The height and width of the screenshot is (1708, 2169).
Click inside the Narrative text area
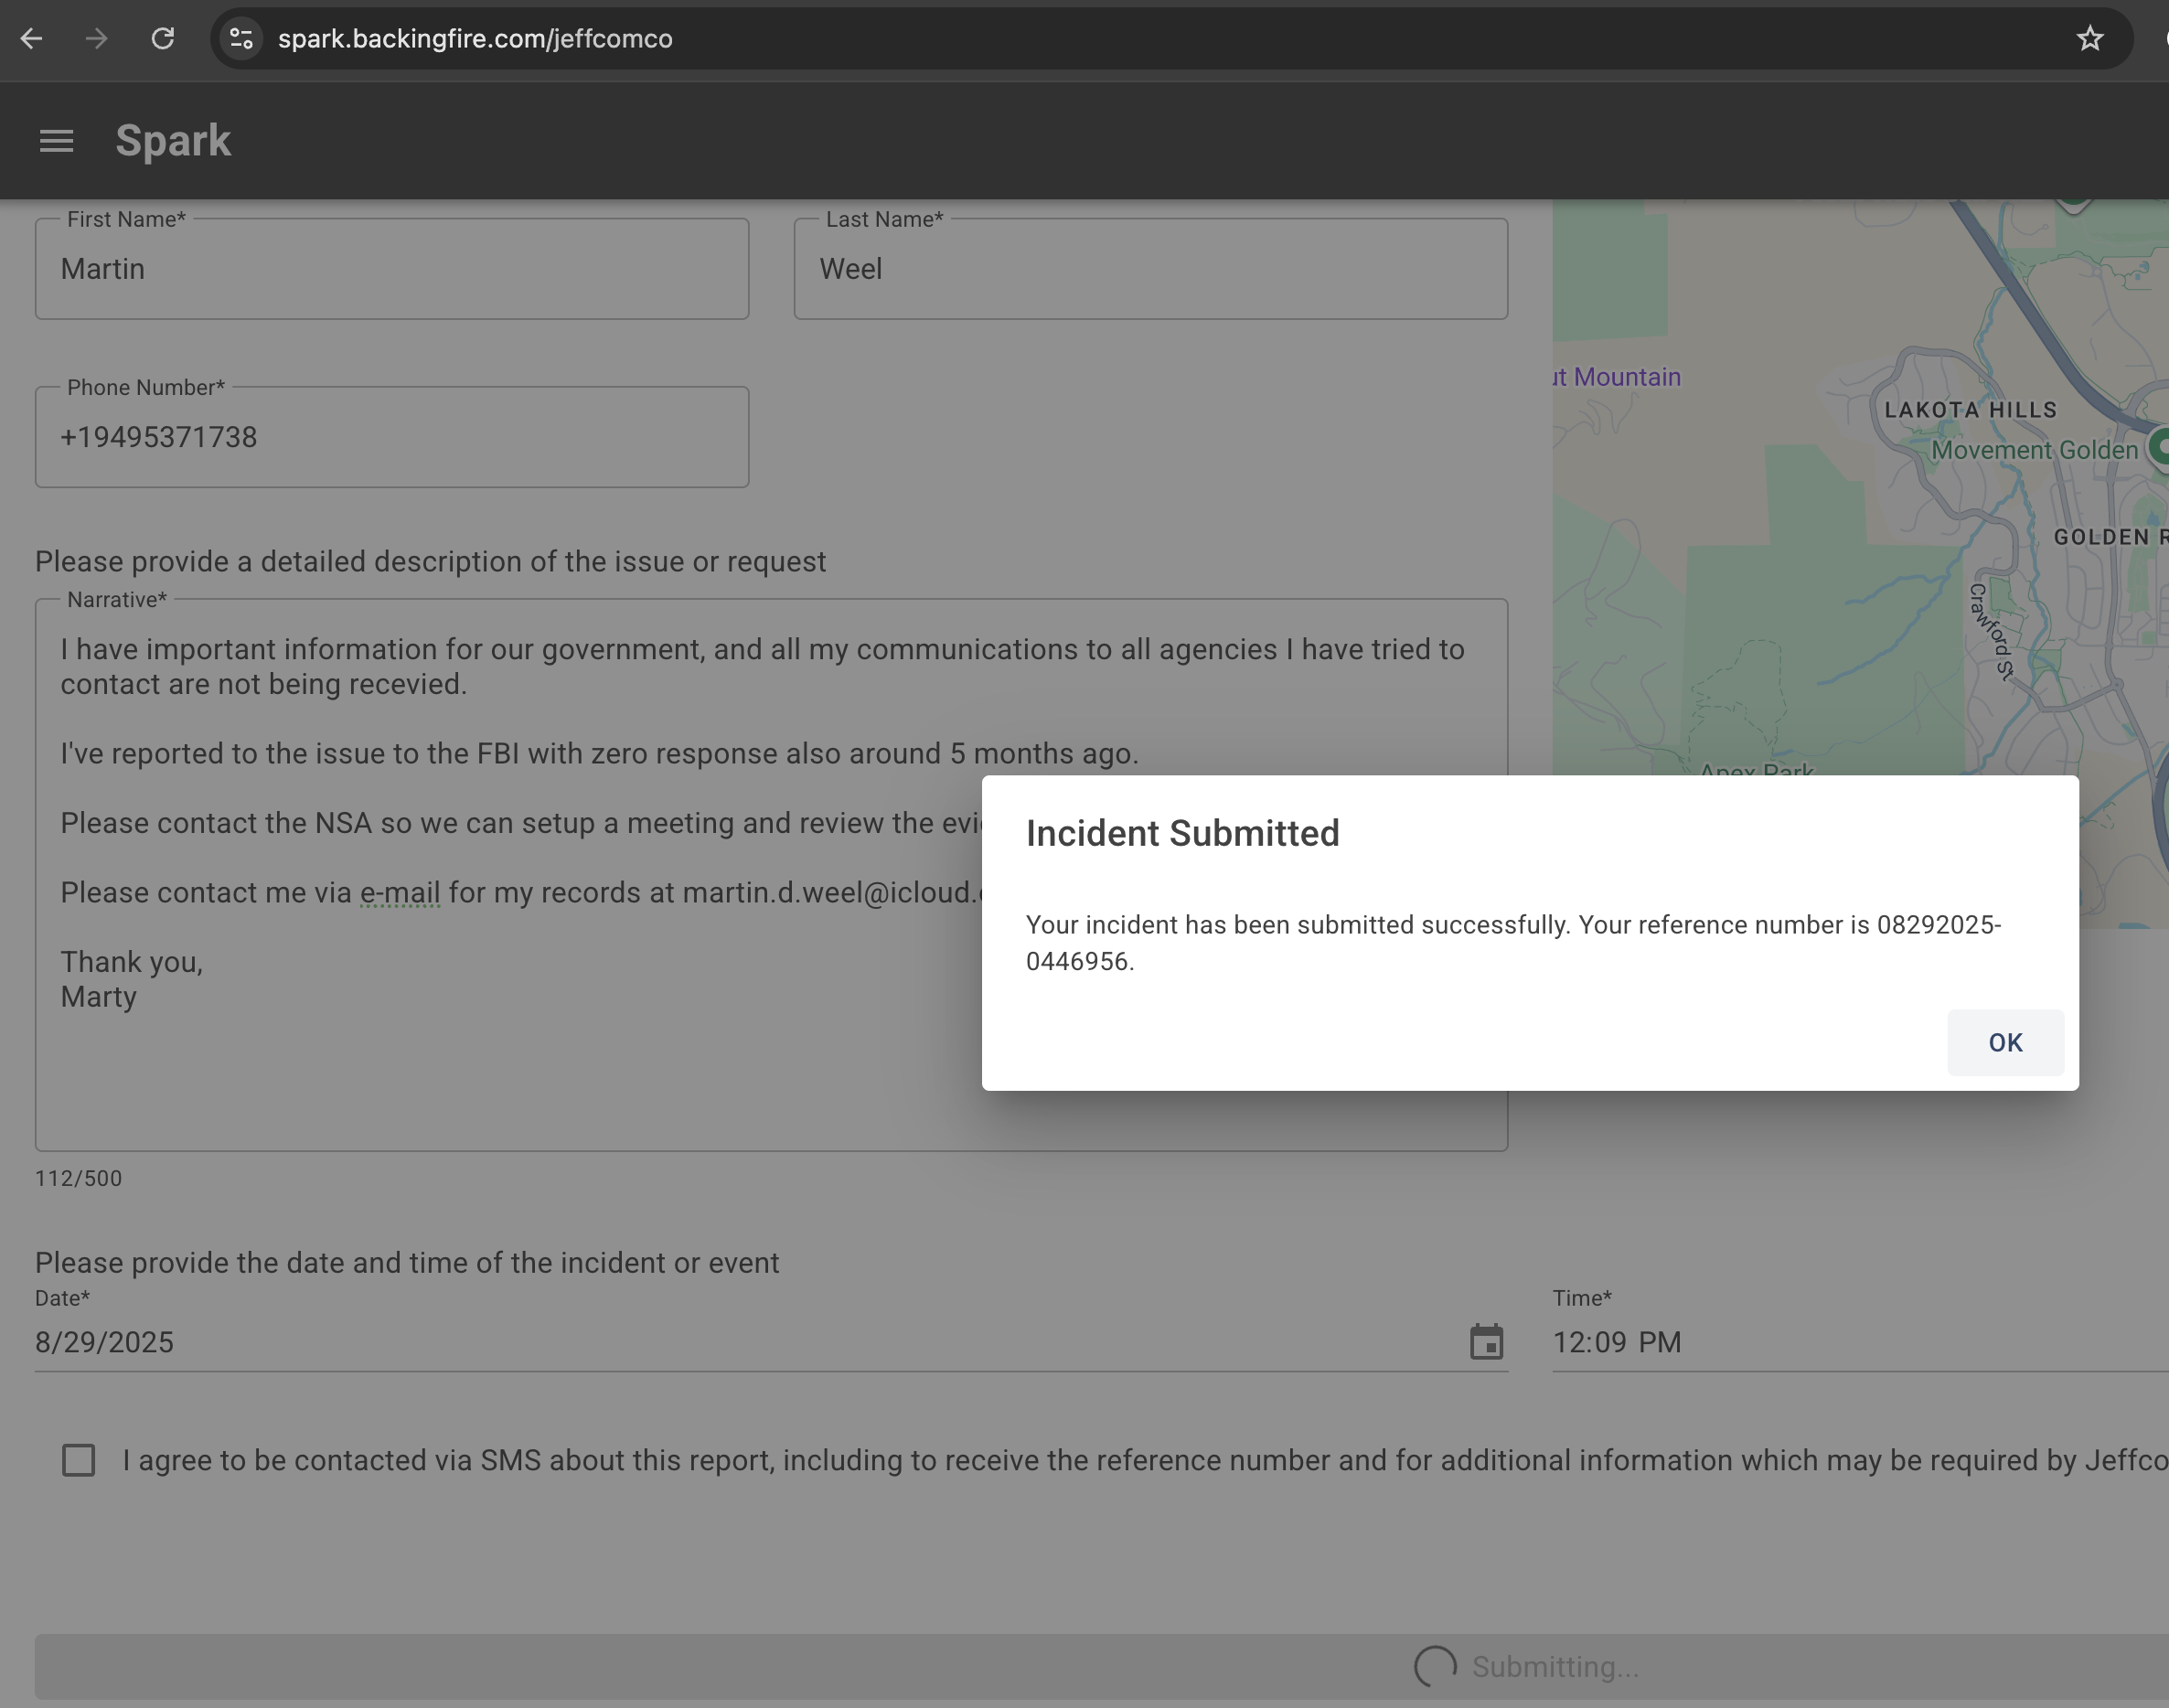coord(500,1060)
